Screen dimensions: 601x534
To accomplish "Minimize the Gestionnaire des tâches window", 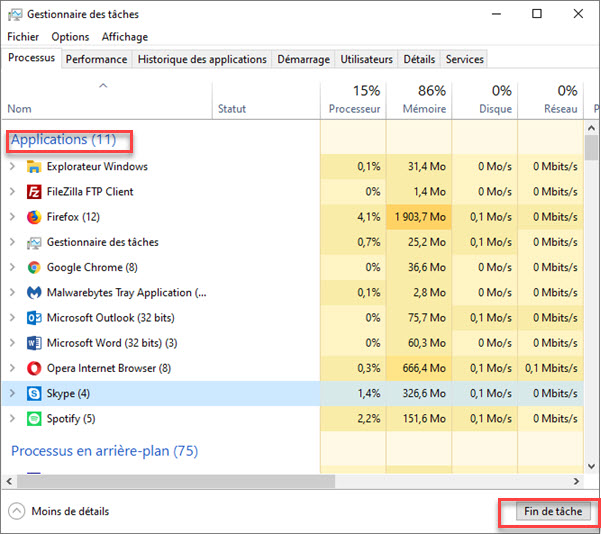I will pos(496,14).
